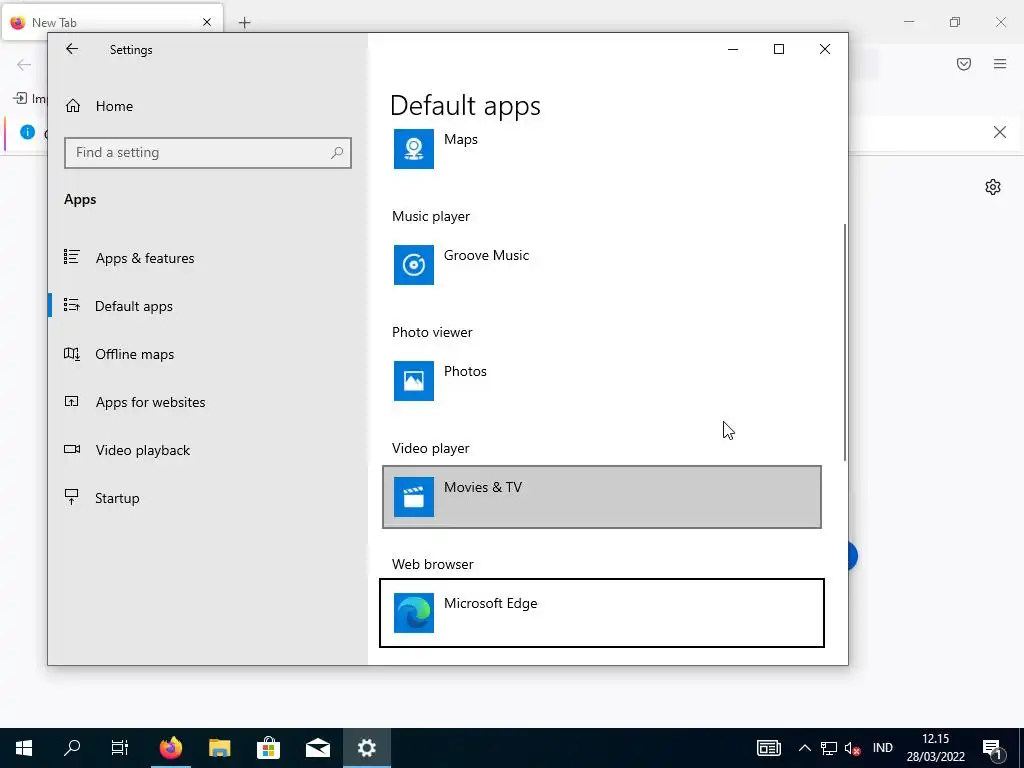Screen dimensions: 1024x768
Task: Show hidden system tray icons
Action: tap(805, 748)
